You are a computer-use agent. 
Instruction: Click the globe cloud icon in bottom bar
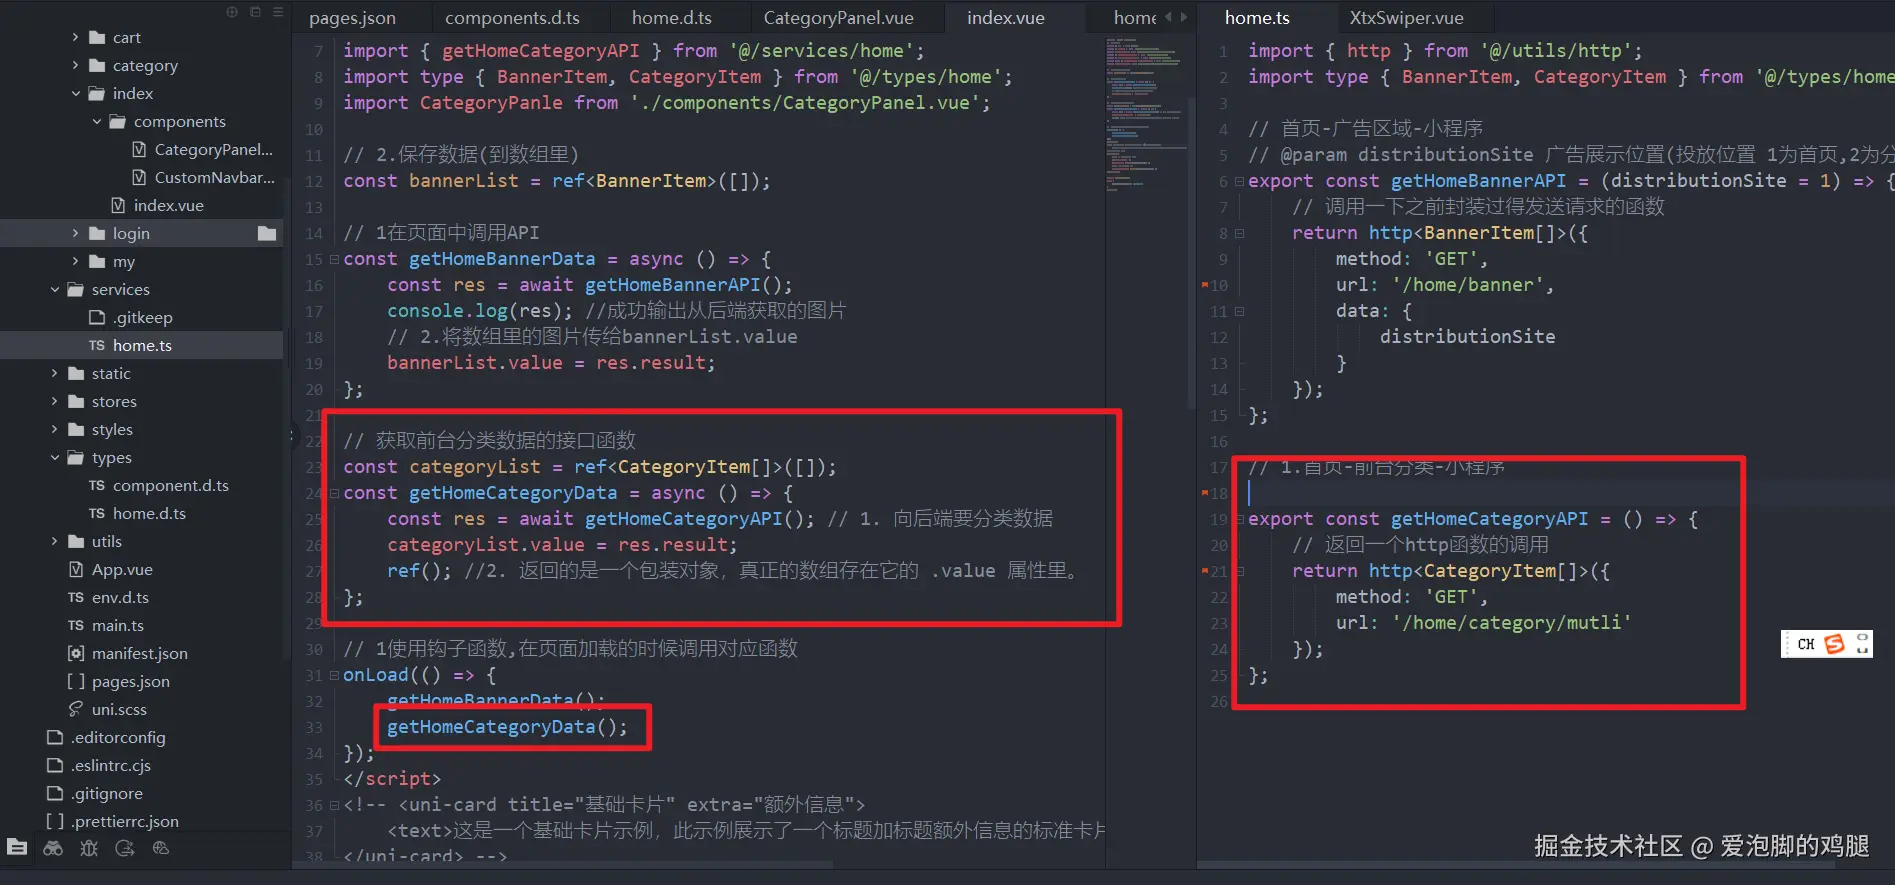[x=161, y=848]
